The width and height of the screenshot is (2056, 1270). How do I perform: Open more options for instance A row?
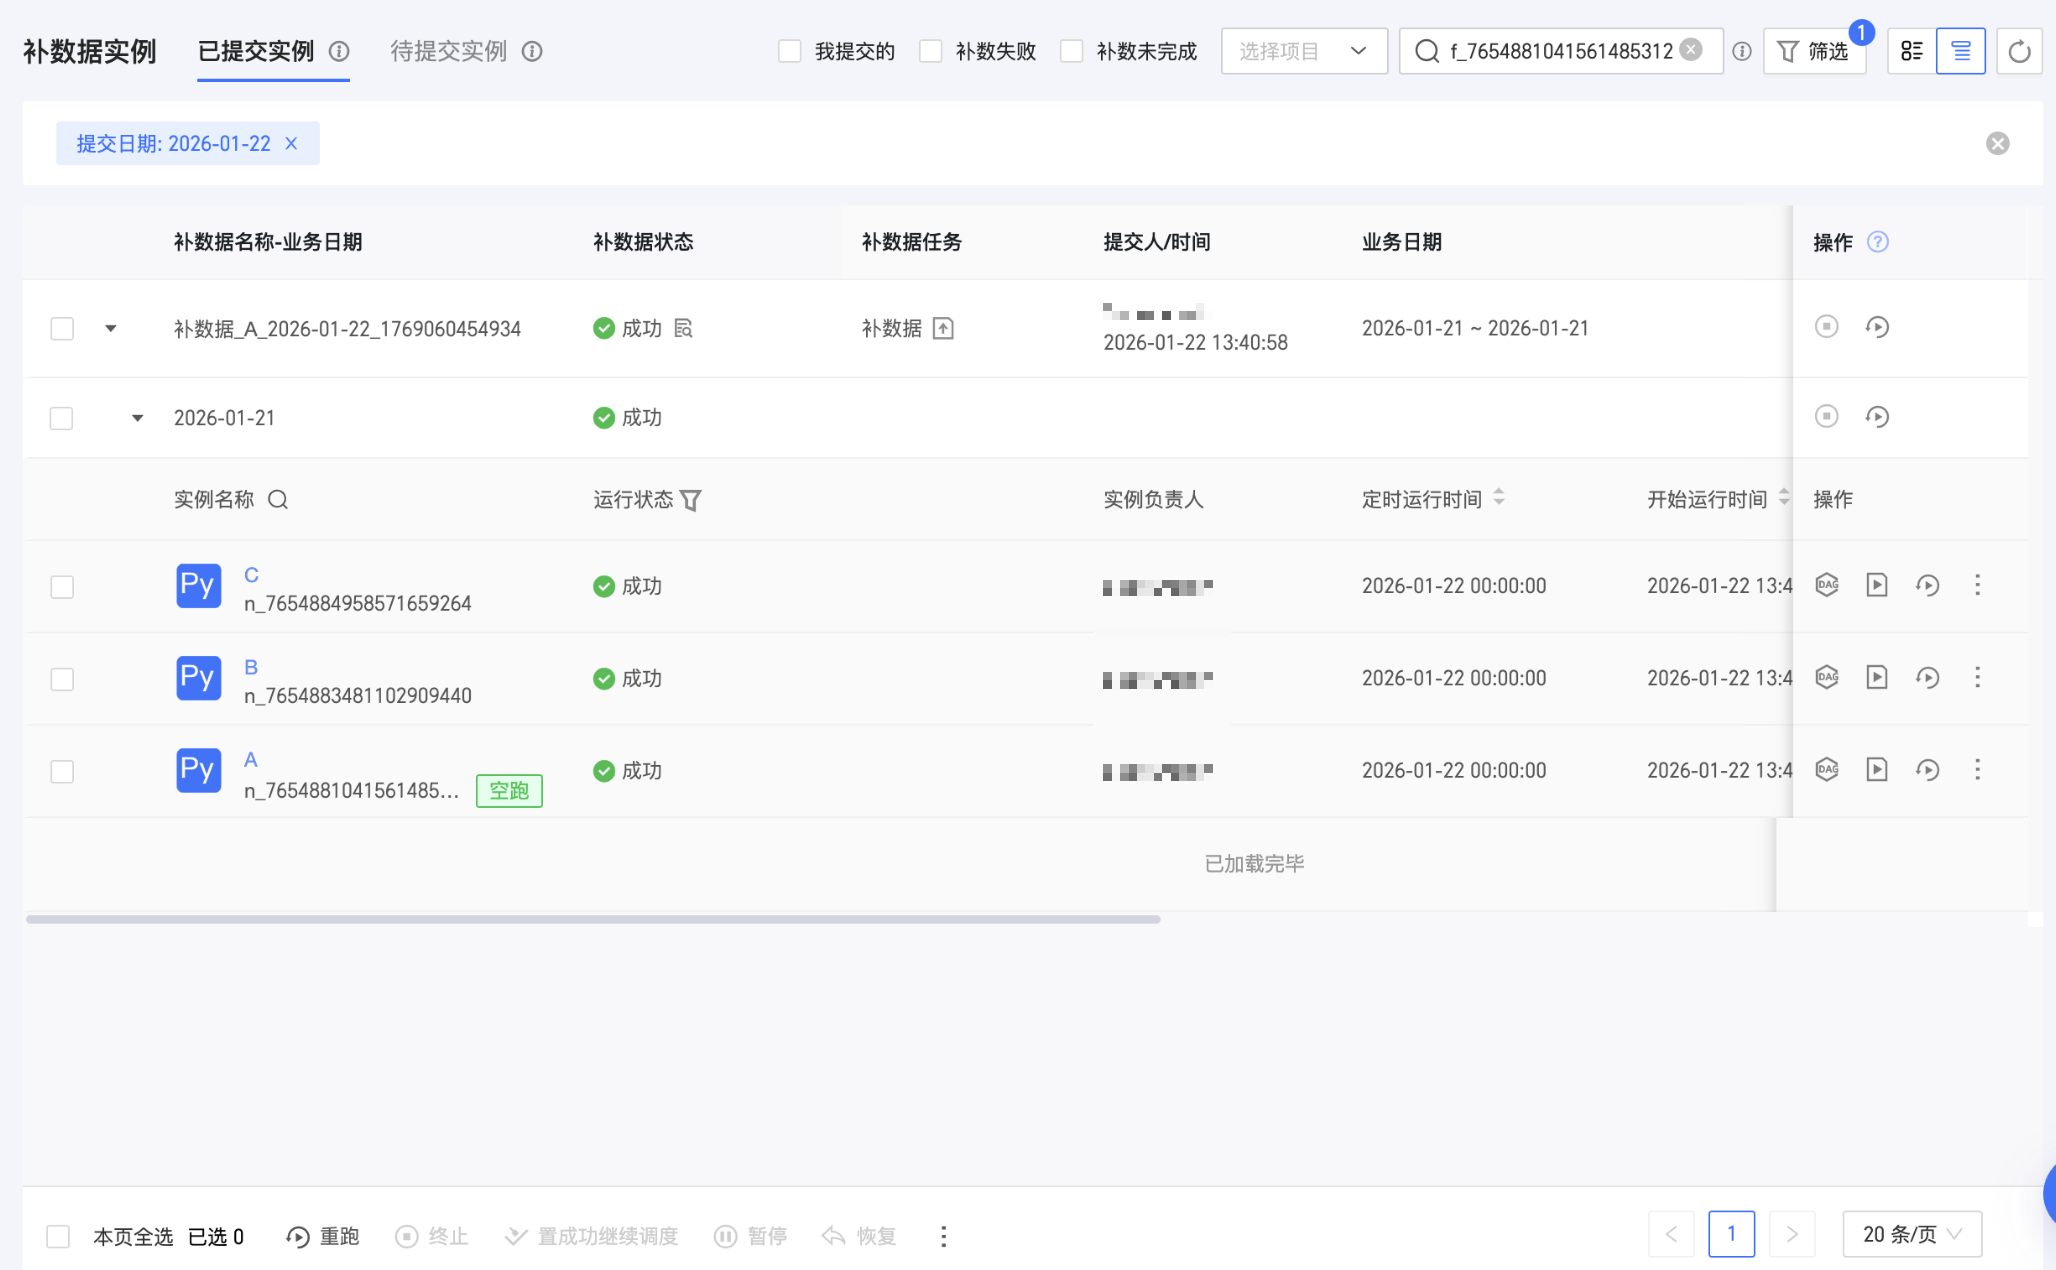(x=1977, y=770)
